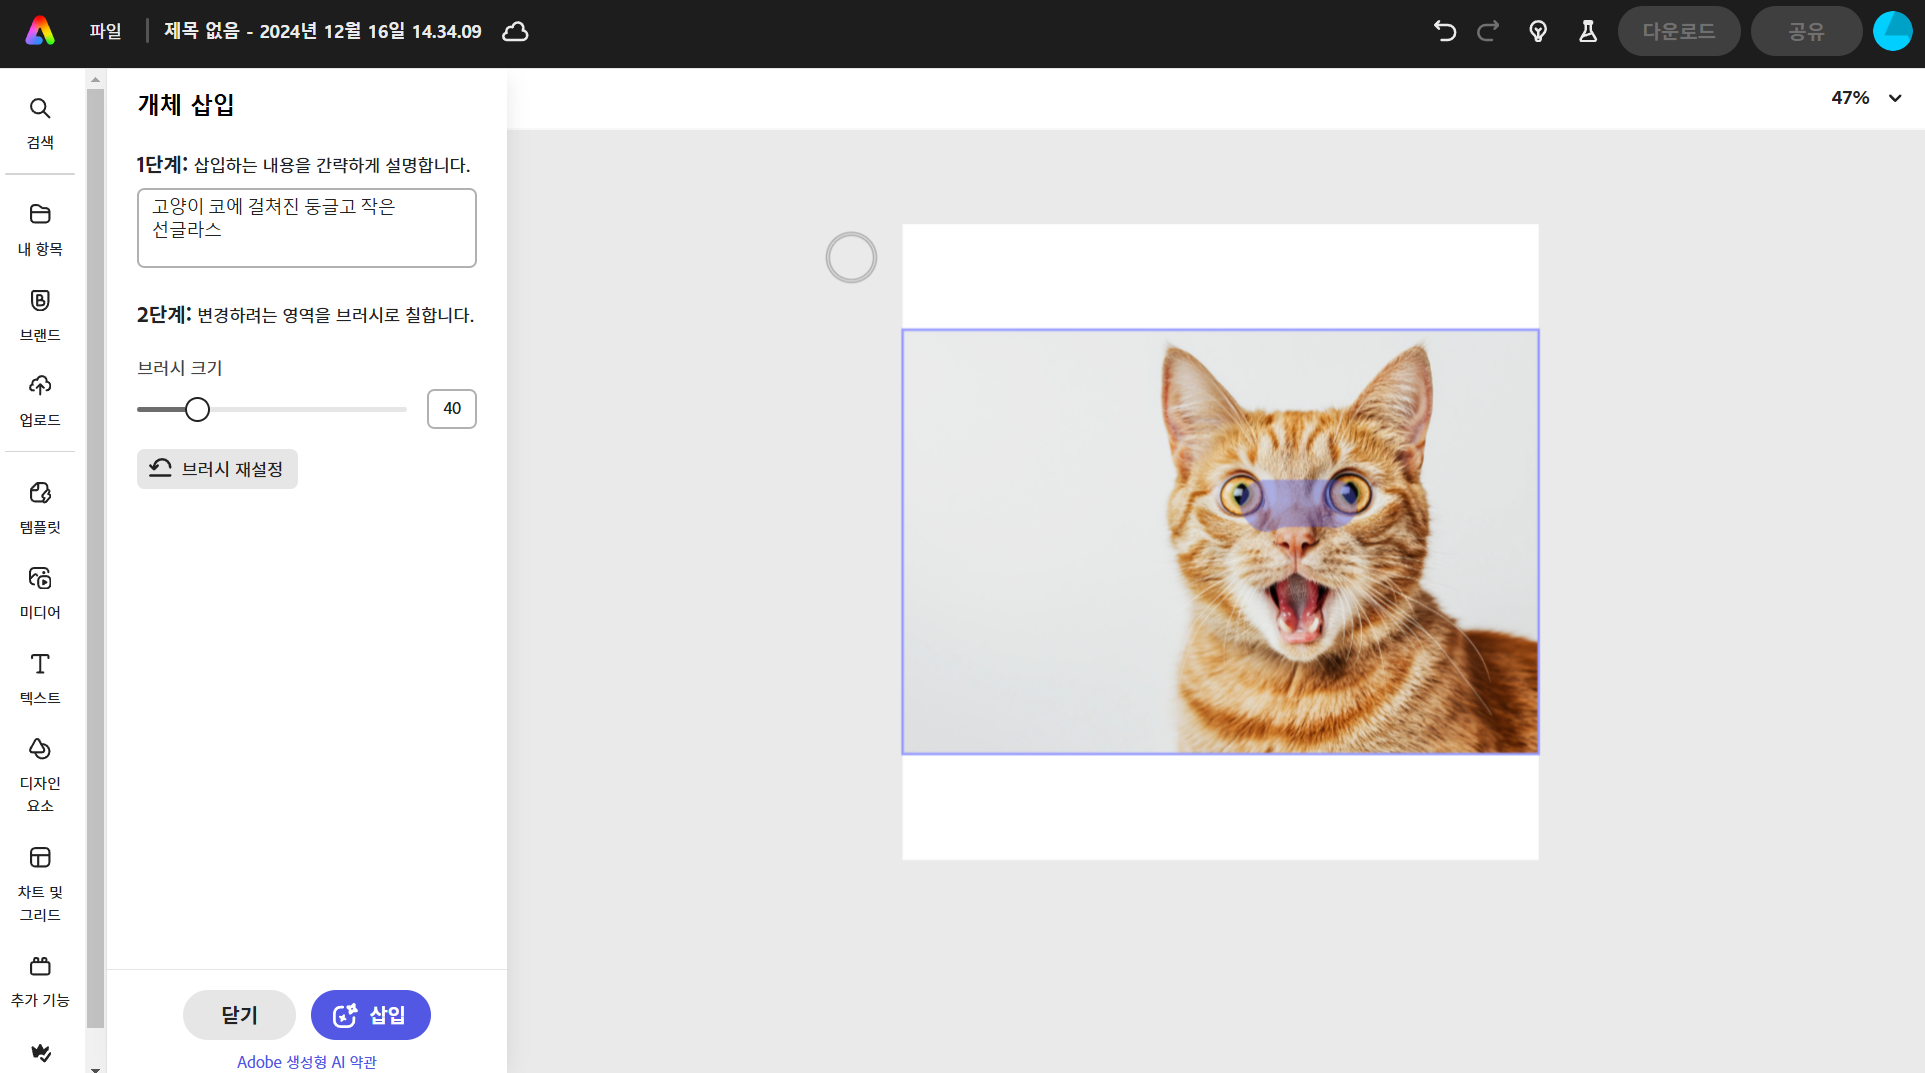Image resolution: width=1925 pixels, height=1073 pixels.
Task: Open the 브랜드 sidebar panel
Action: (x=40, y=315)
